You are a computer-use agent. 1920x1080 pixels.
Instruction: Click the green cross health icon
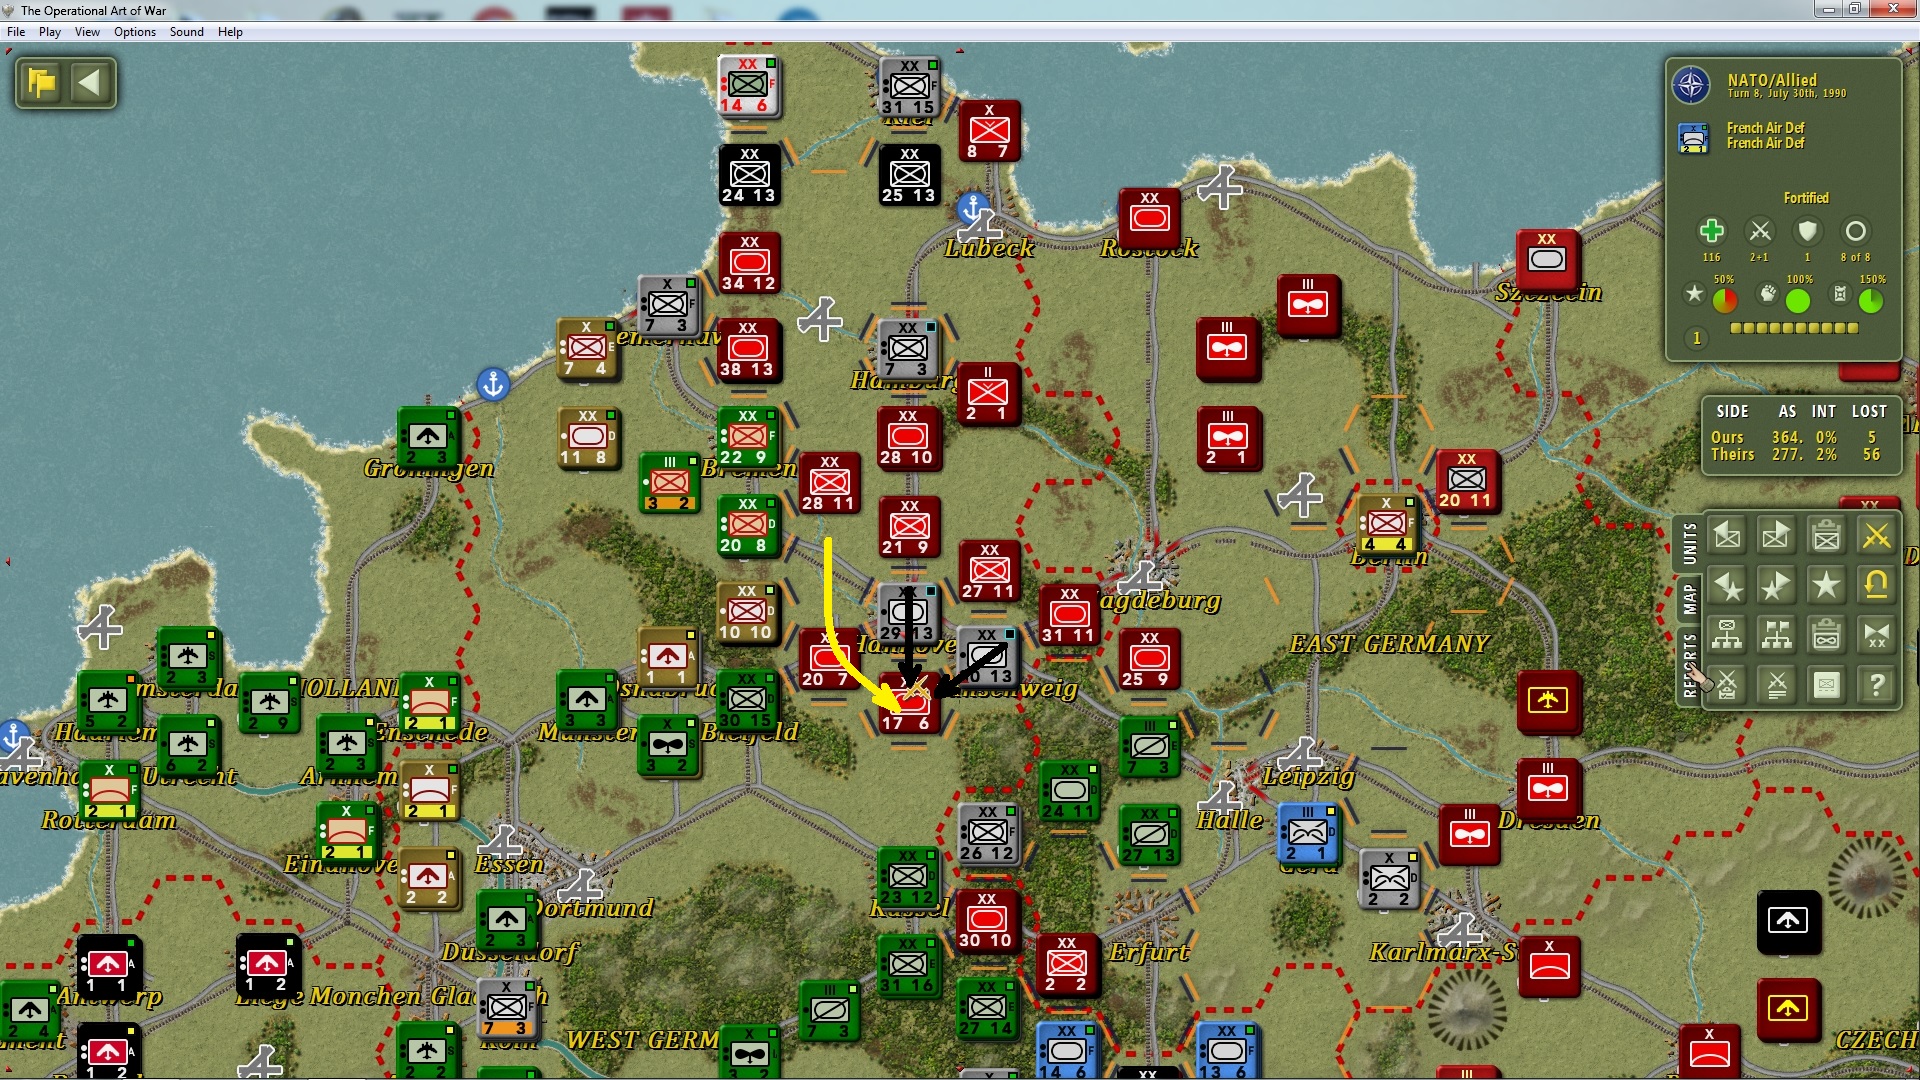click(x=1711, y=231)
